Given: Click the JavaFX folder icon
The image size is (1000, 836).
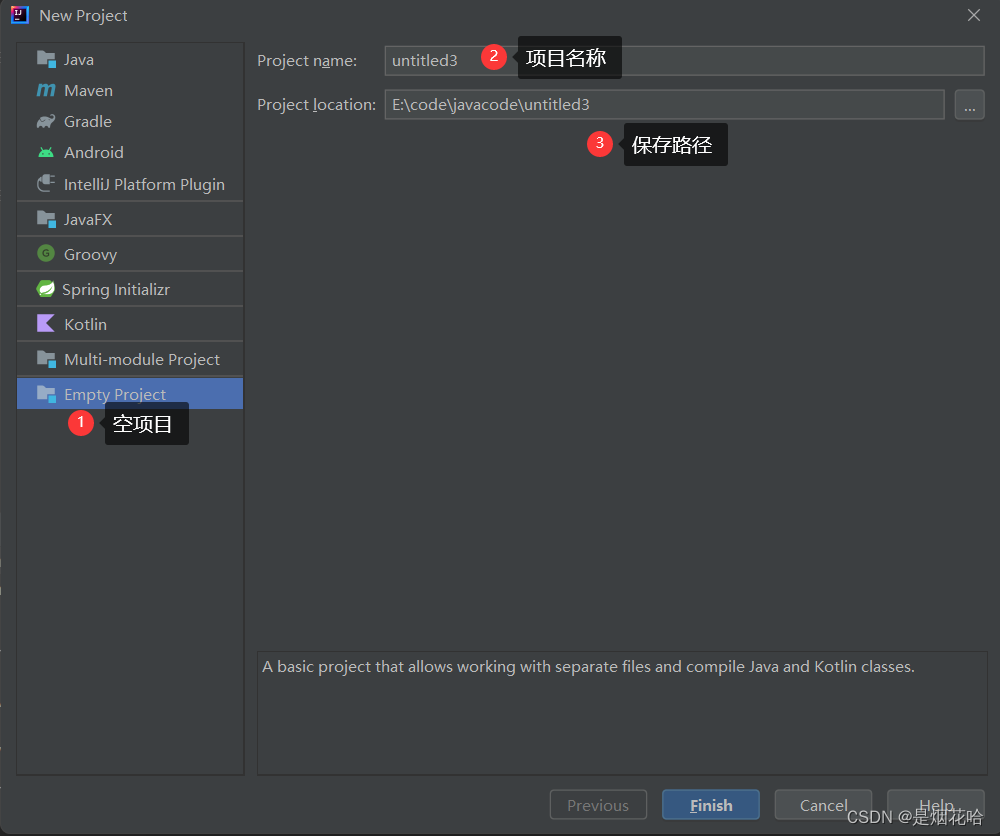Looking at the screenshot, I should coord(46,219).
